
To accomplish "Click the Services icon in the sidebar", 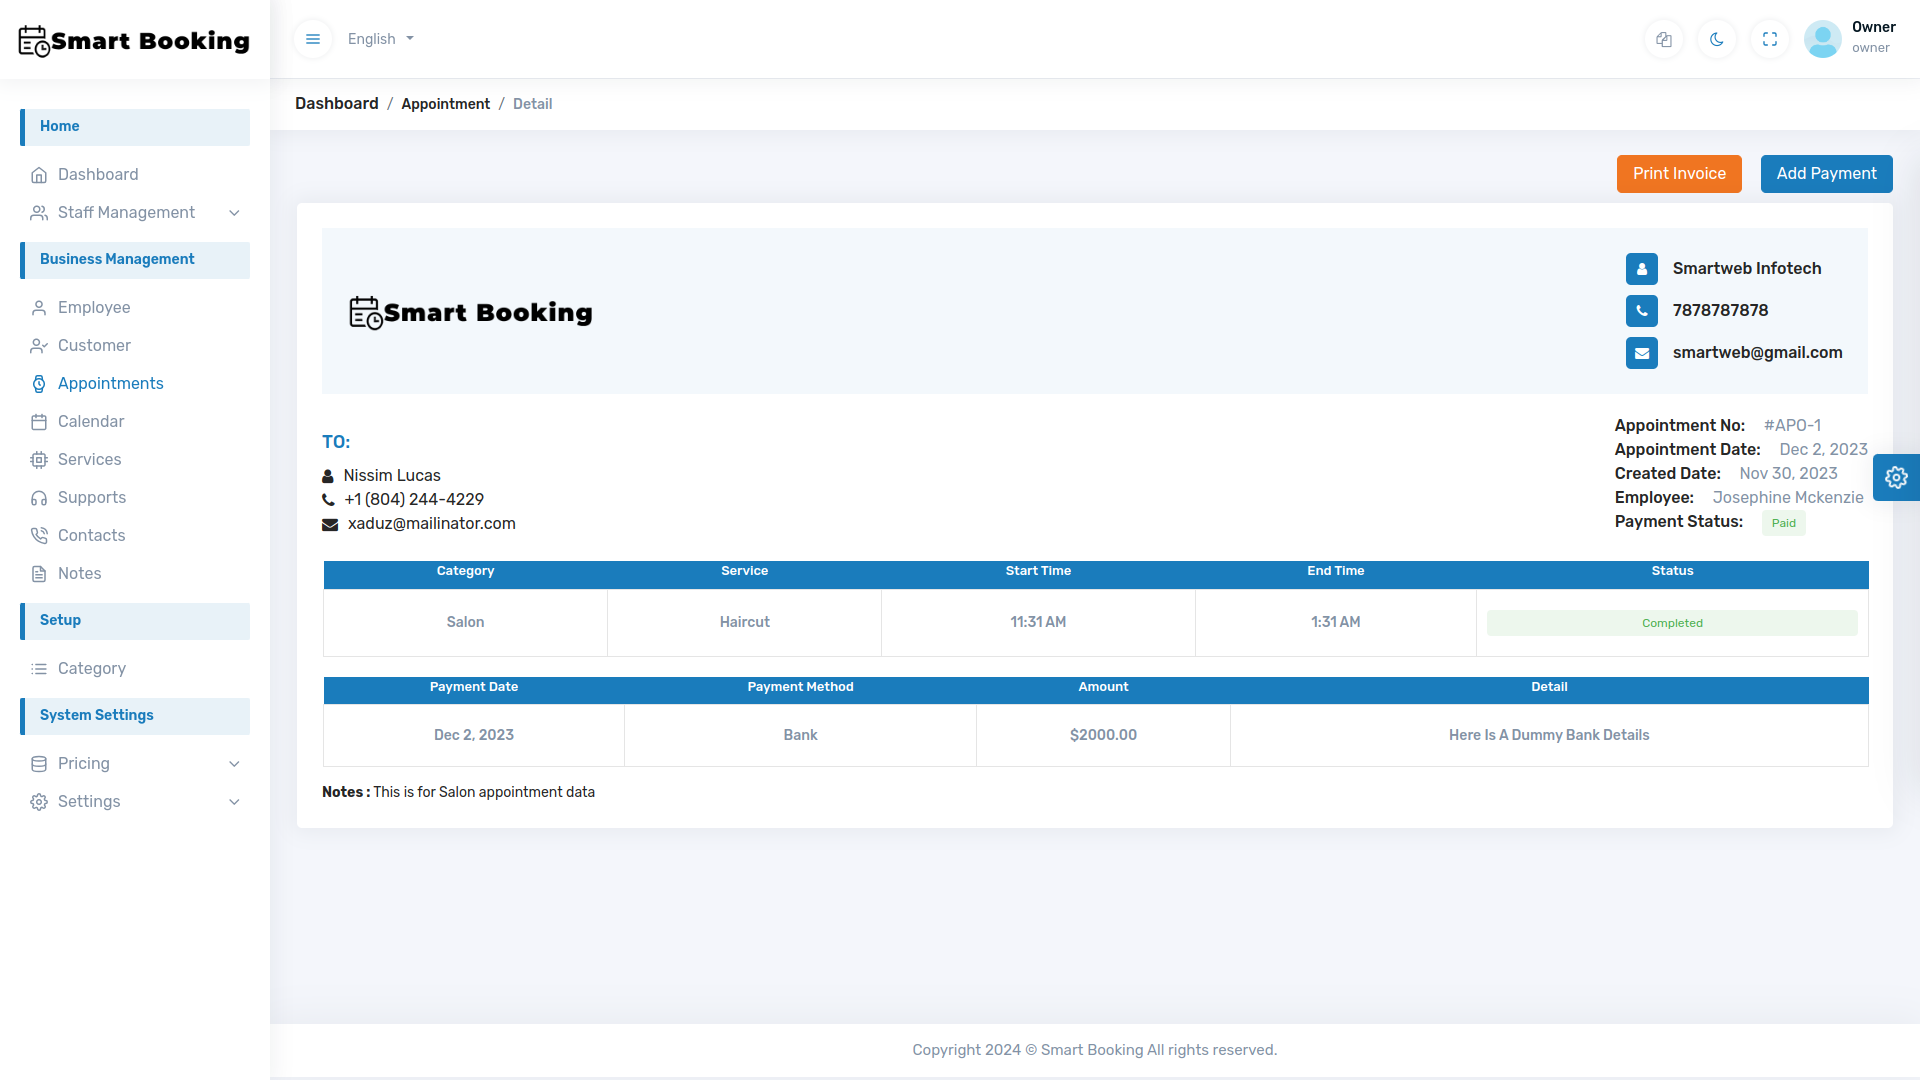I will [39, 459].
